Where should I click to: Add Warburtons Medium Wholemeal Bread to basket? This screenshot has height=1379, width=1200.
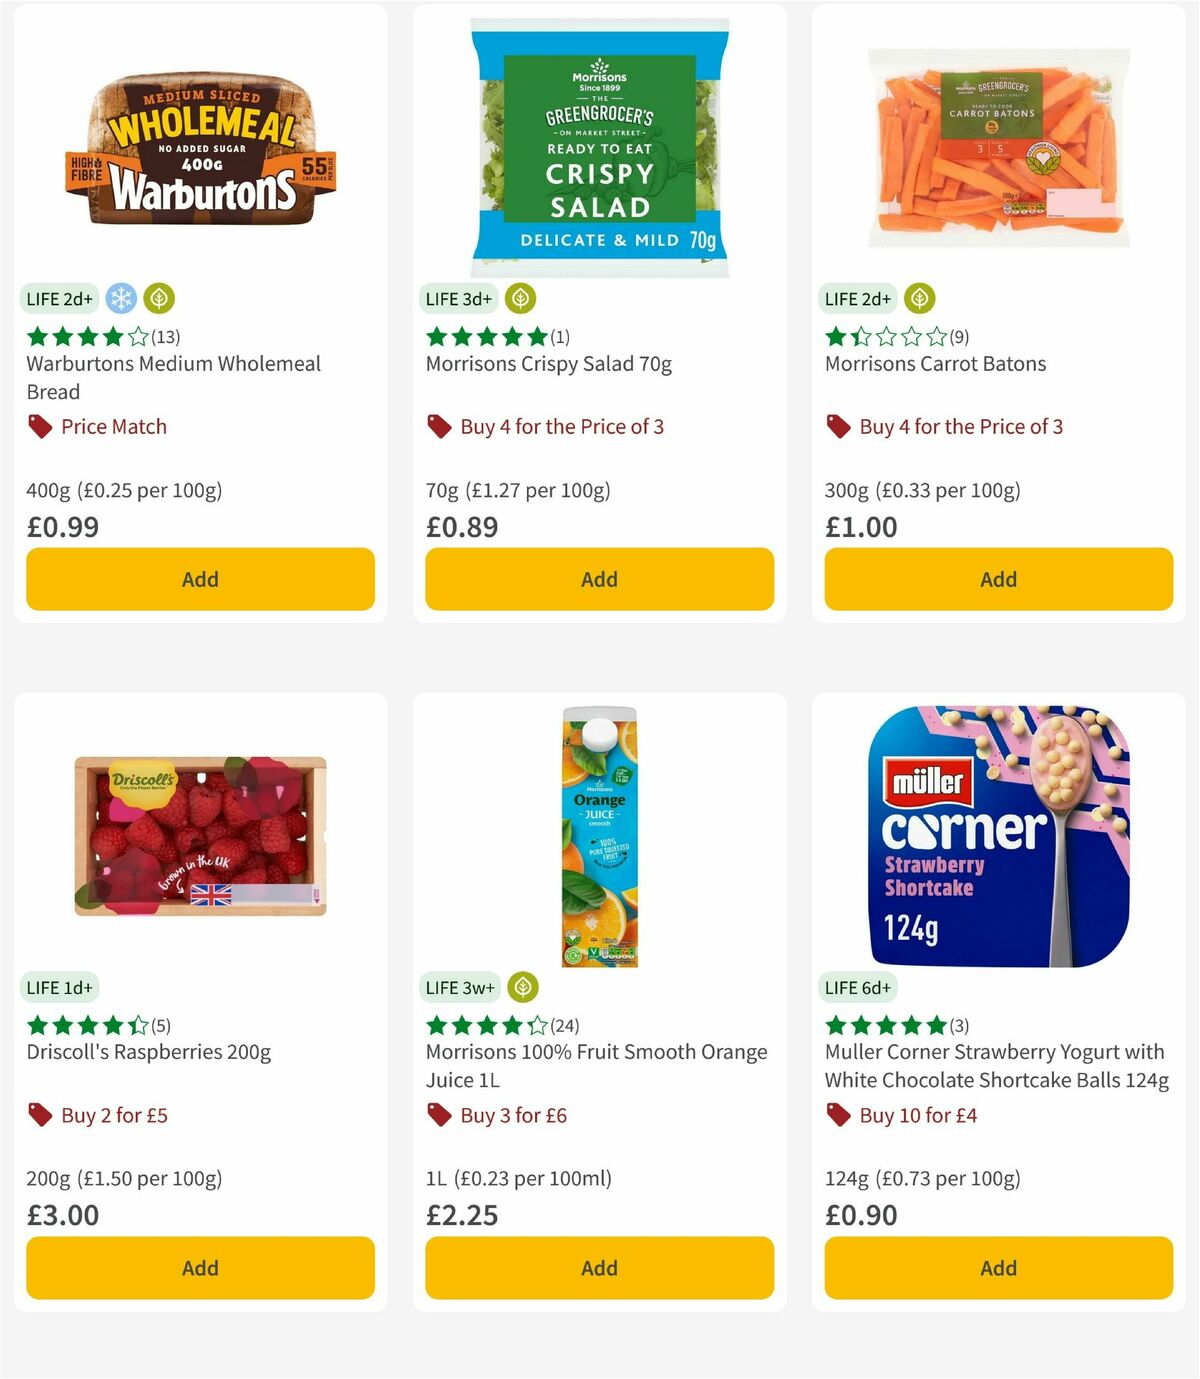point(199,579)
